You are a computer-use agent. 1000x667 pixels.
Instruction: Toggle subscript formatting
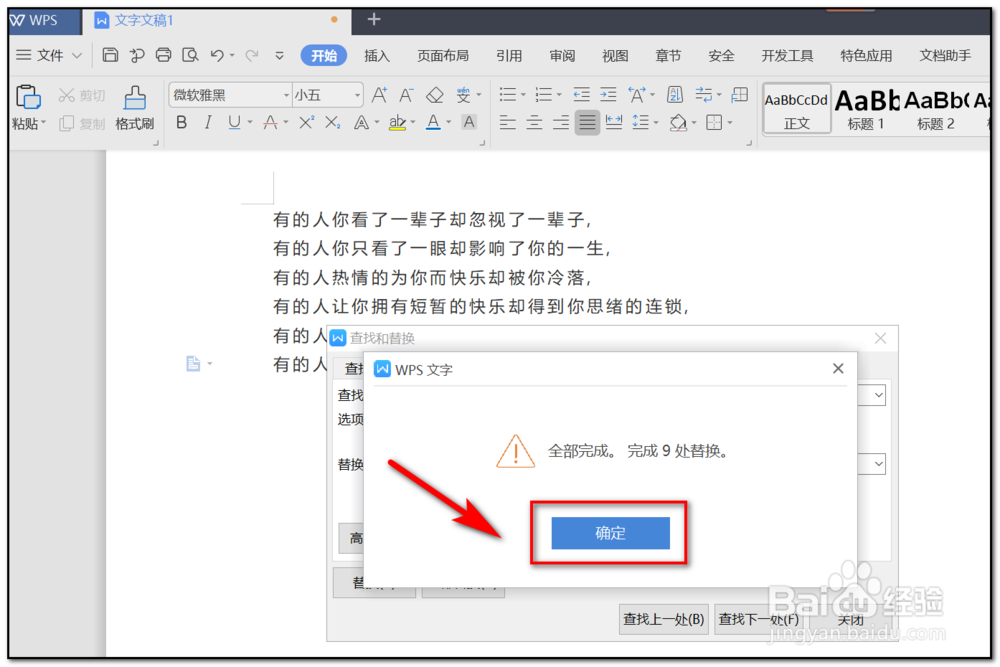click(332, 122)
